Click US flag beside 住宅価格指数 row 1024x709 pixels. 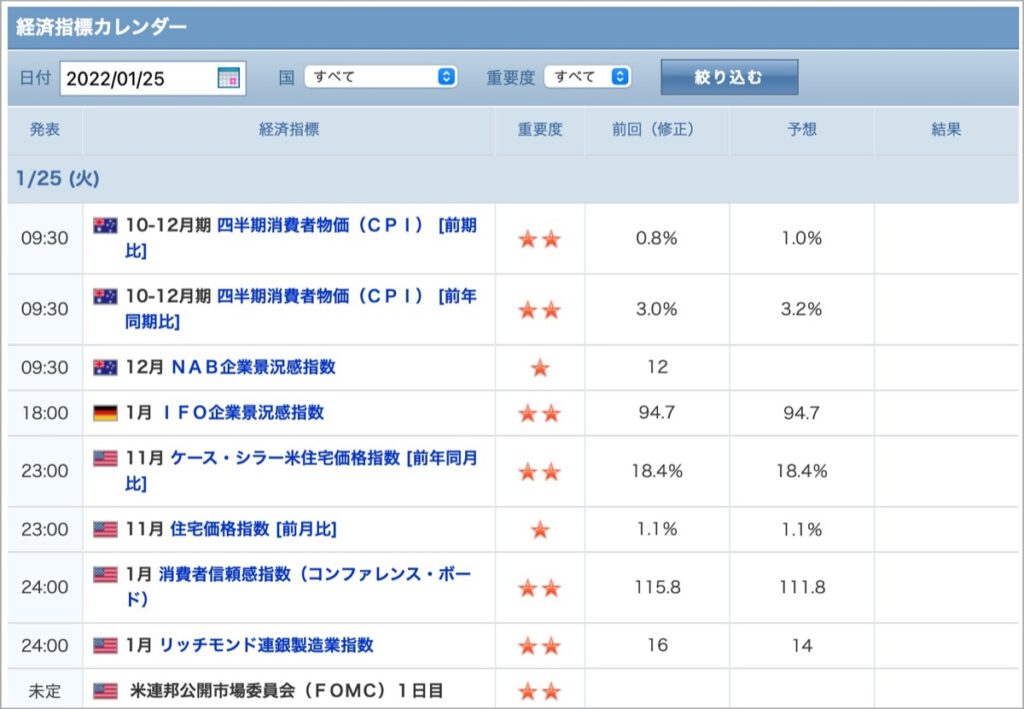click(x=105, y=529)
